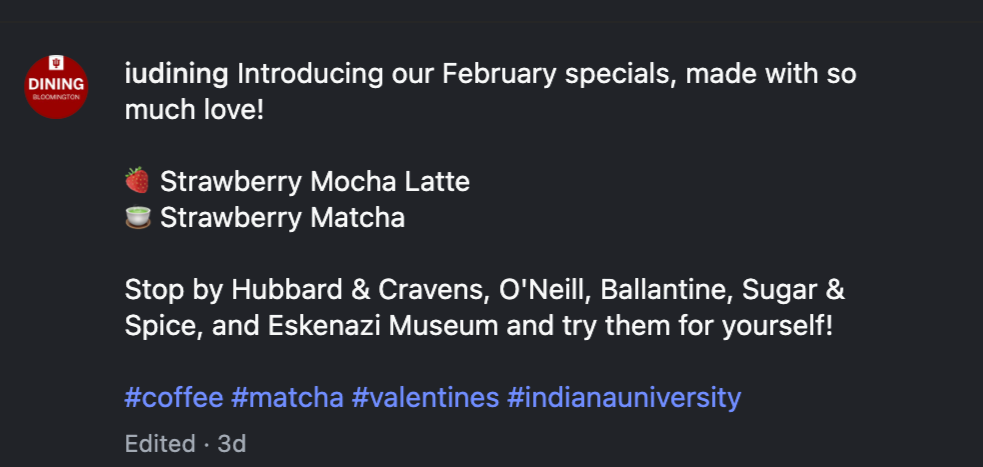
Task: Open the IU Dining profile avatar
Action: [56, 87]
